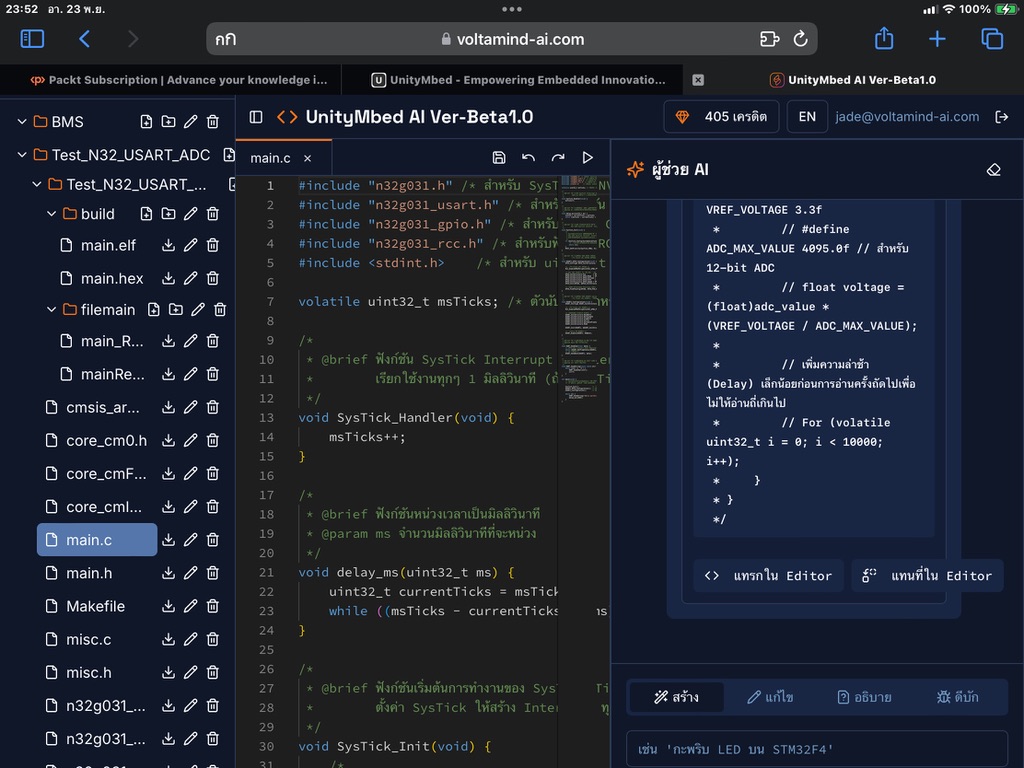Undo the last edit in the editor
Image resolution: width=1024 pixels, height=768 pixels.
(x=529, y=157)
